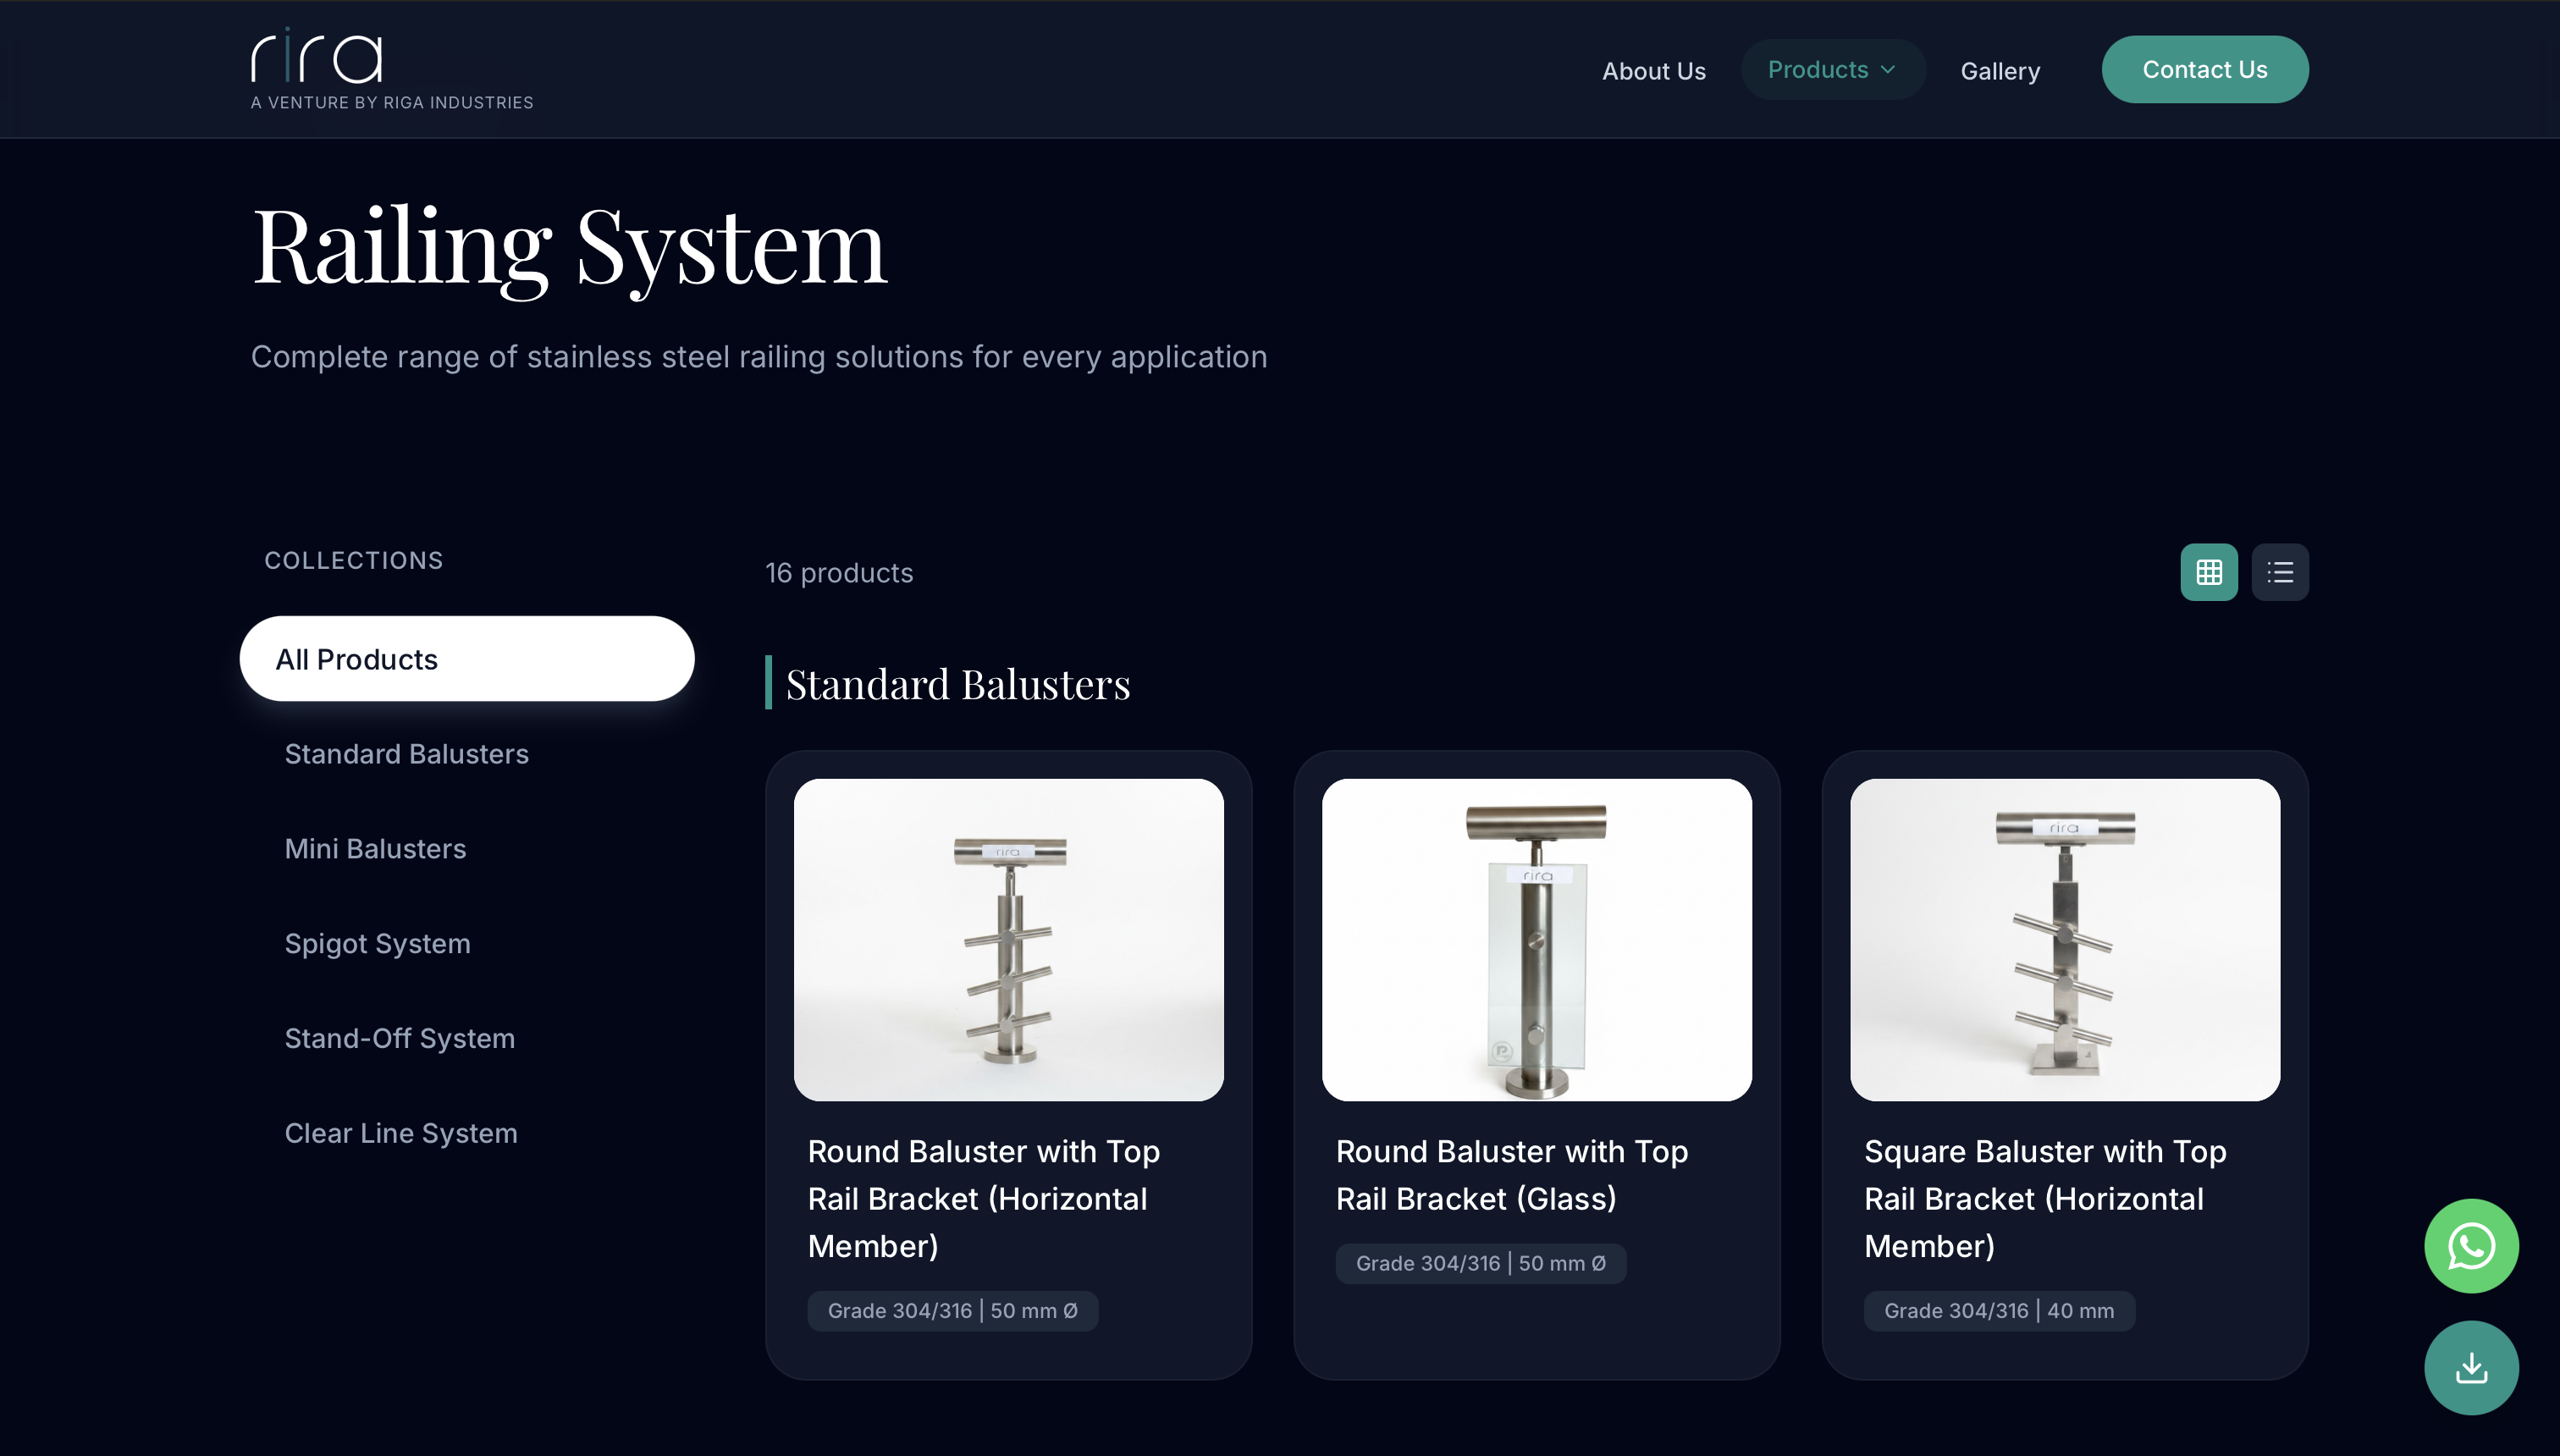Select the Clear Line System collection
2560x1456 pixels.
coord(400,1133)
